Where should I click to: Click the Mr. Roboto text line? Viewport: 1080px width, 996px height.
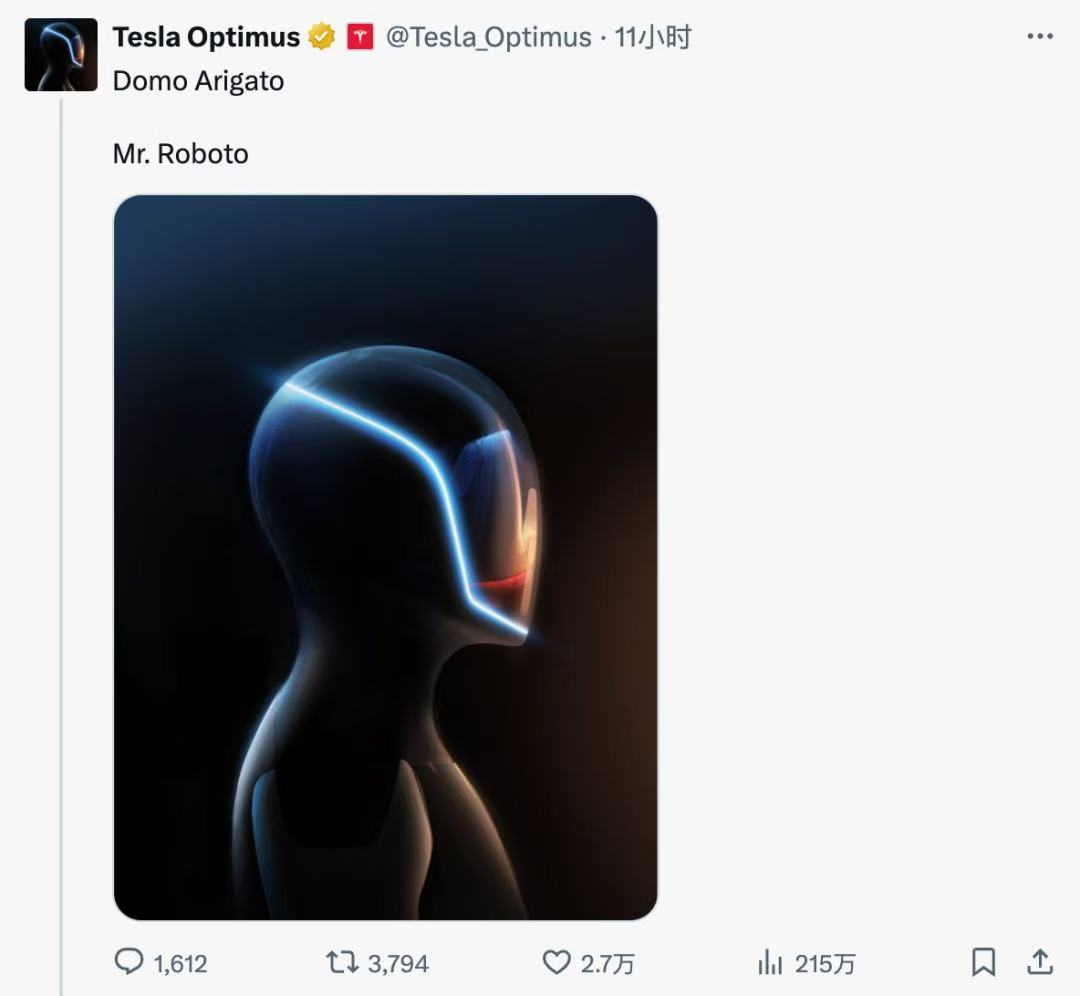point(180,154)
